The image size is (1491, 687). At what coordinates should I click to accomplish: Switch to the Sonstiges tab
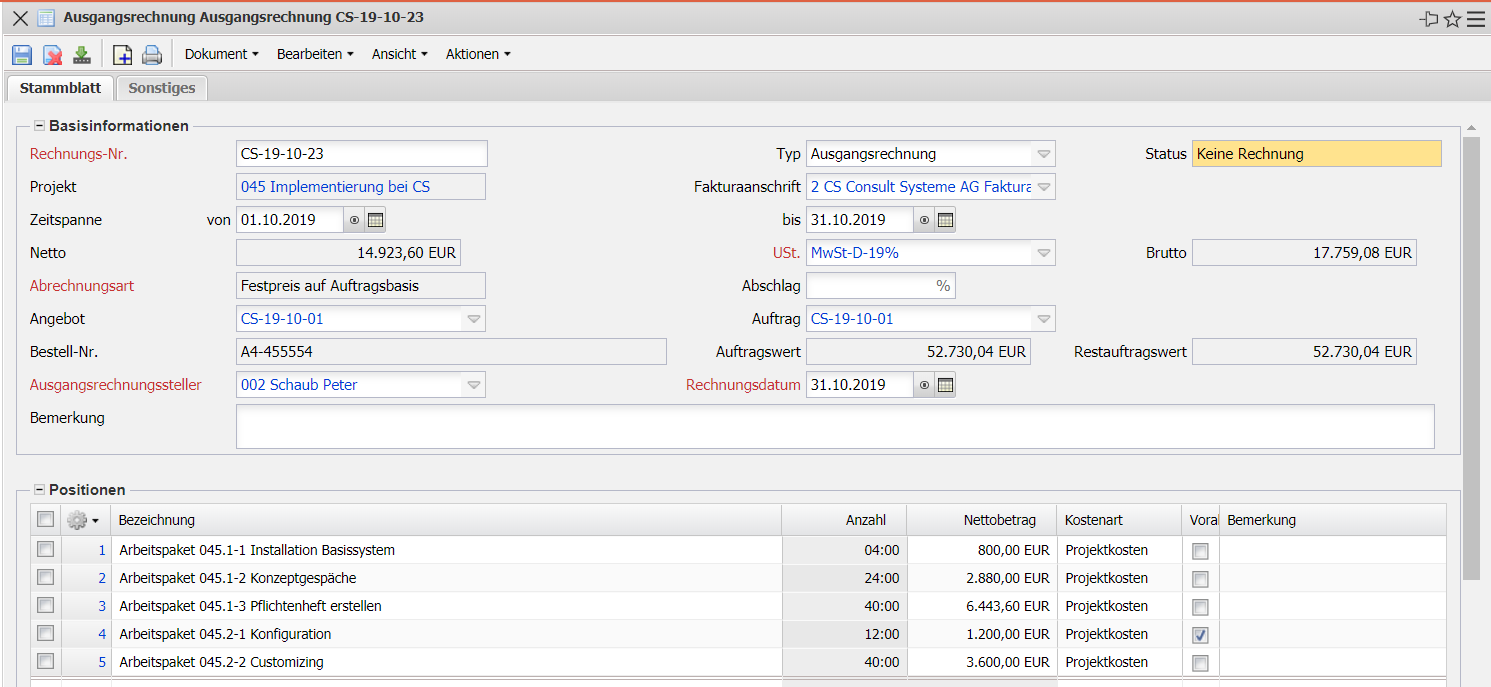[x=162, y=88]
